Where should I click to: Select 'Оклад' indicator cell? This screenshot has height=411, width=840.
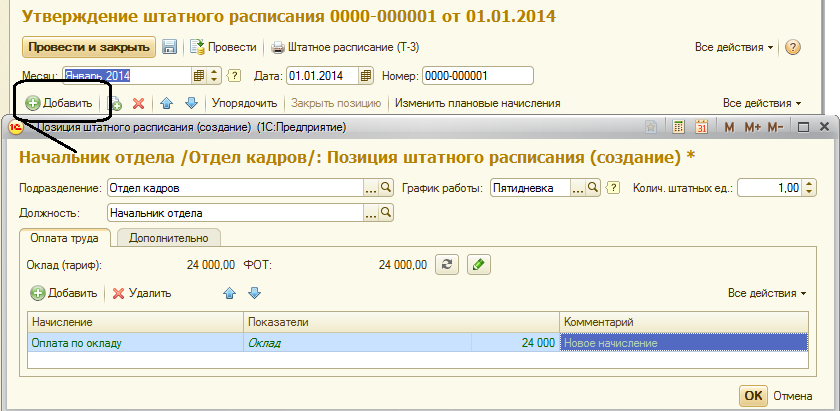point(357,342)
